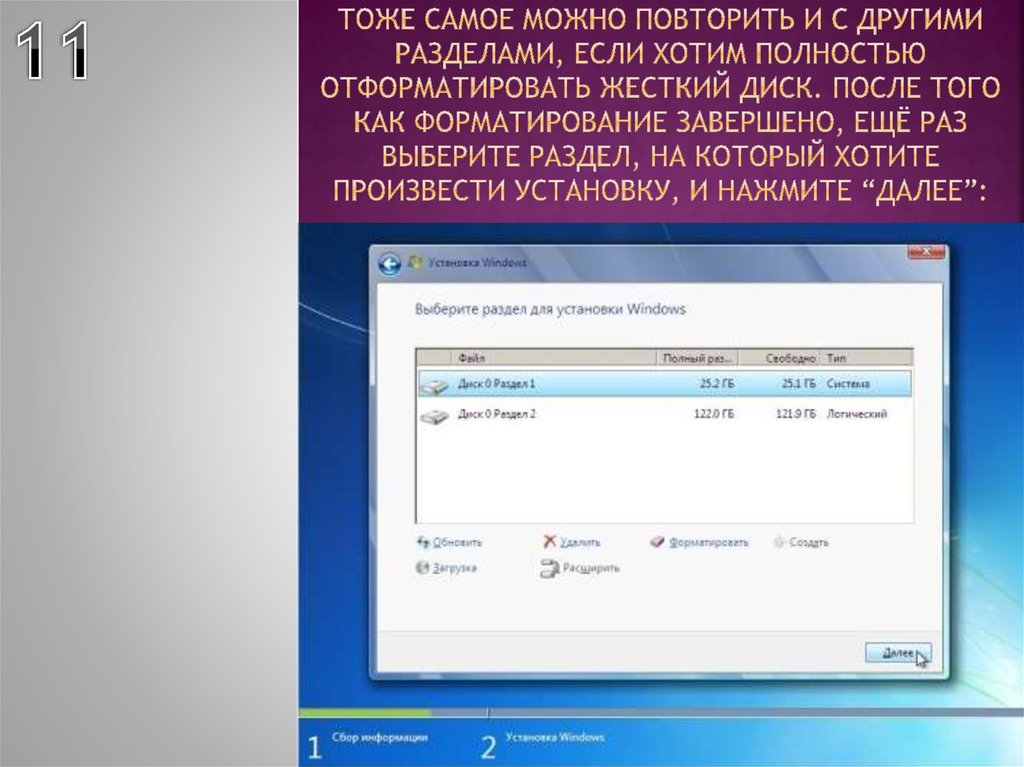1024x767 pixels.
Task: Click the Полный раз... column header
Action: [x=697, y=358]
